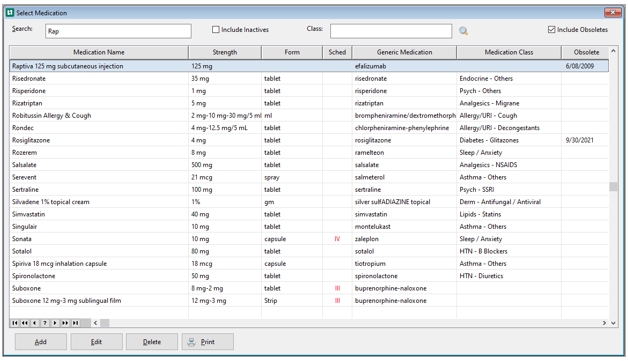Jump to first record with navigator icon
Viewport: 628px width, 361px height.
coord(15,323)
